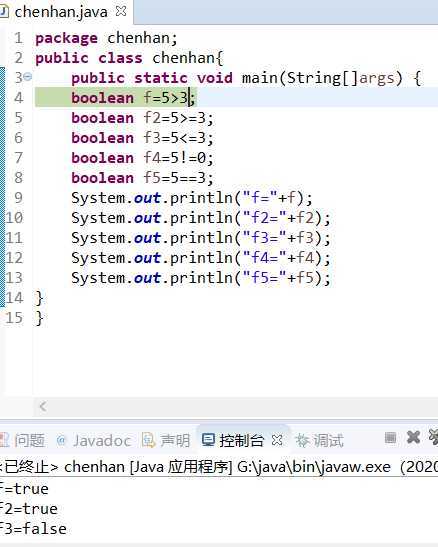Click the console monitor icon

coord(208,440)
